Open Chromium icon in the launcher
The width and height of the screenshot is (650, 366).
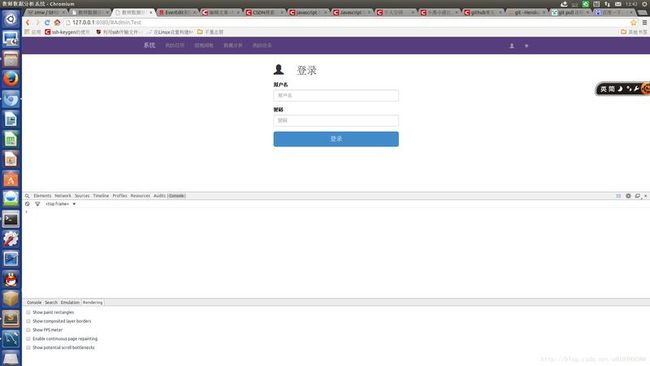tap(11, 99)
